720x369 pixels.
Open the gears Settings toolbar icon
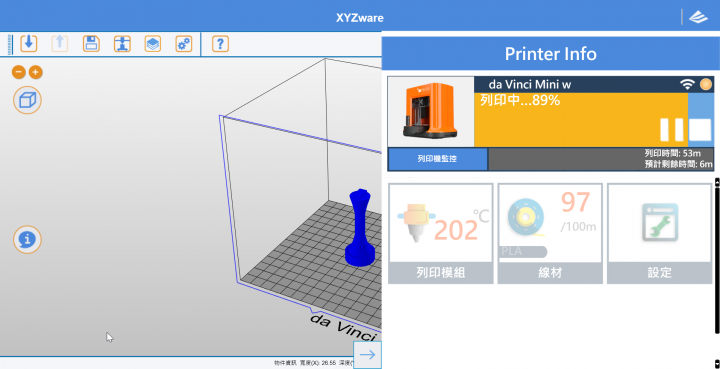(x=184, y=44)
